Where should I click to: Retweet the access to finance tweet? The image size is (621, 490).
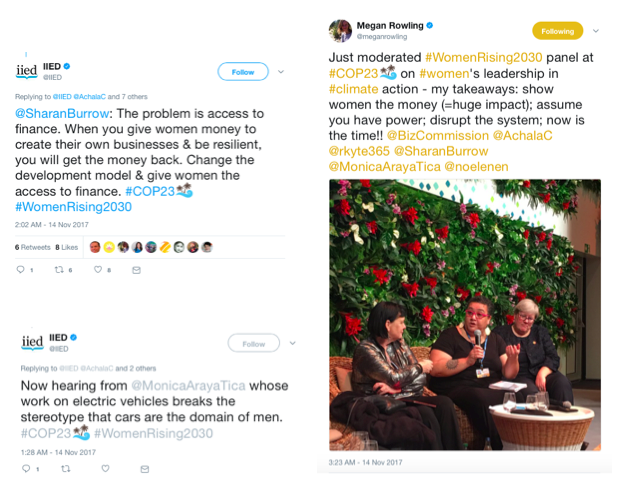pos(59,270)
